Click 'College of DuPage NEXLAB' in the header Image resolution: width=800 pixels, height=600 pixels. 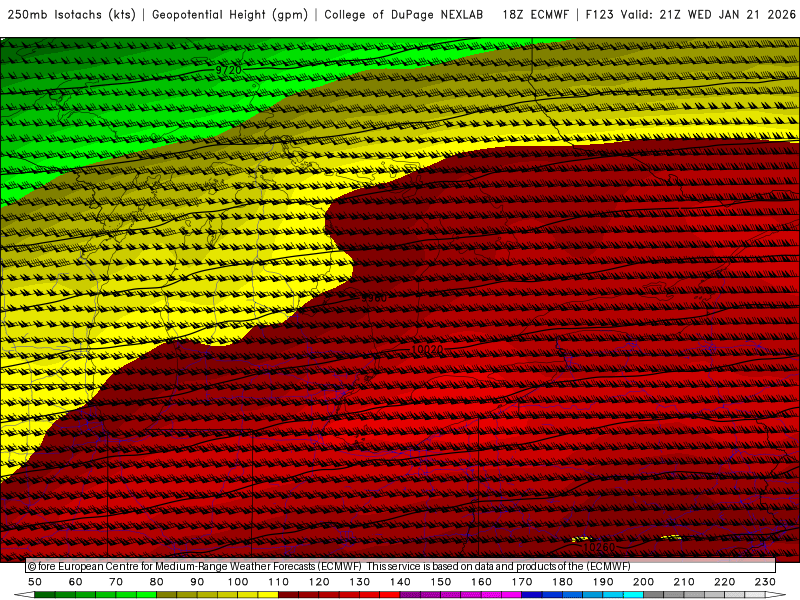click(404, 15)
